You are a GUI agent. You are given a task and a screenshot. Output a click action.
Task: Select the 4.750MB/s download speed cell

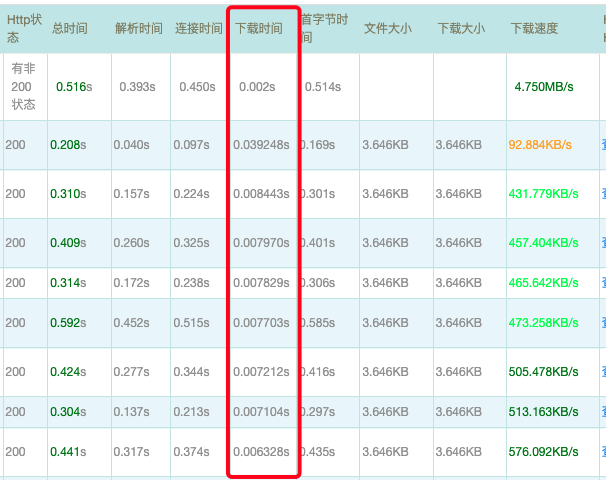tap(543, 87)
